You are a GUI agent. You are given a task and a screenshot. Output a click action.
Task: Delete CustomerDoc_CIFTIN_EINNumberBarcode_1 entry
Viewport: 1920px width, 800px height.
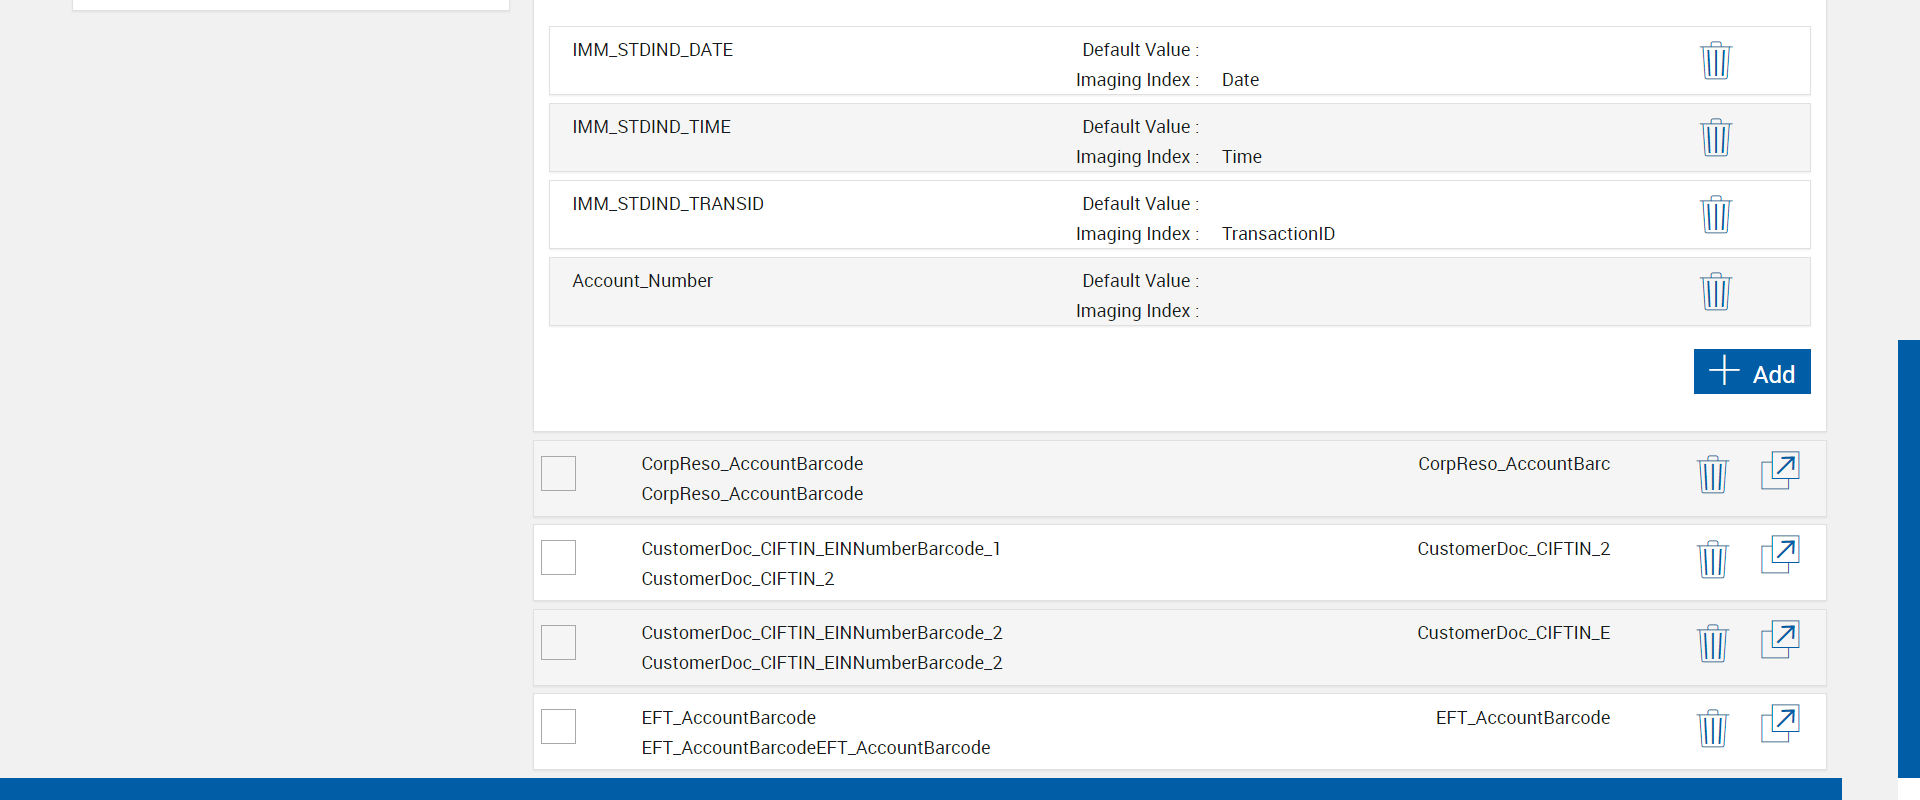(x=1713, y=559)
